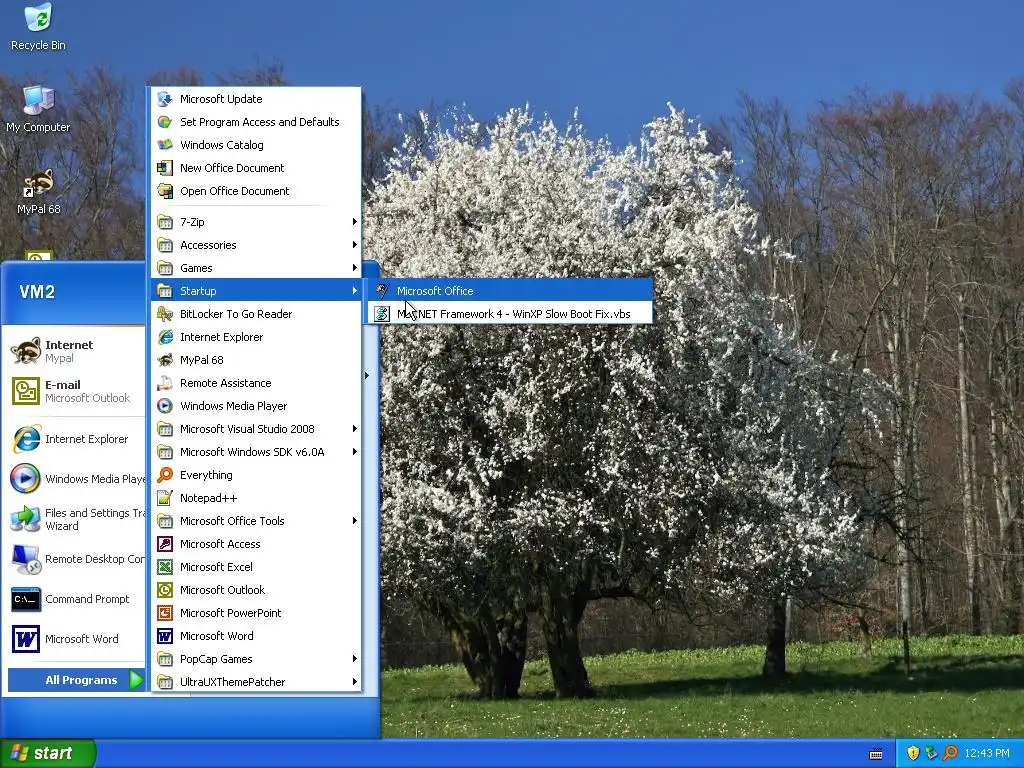Click the Set Program Access and Defaults icon

(165, 122)
